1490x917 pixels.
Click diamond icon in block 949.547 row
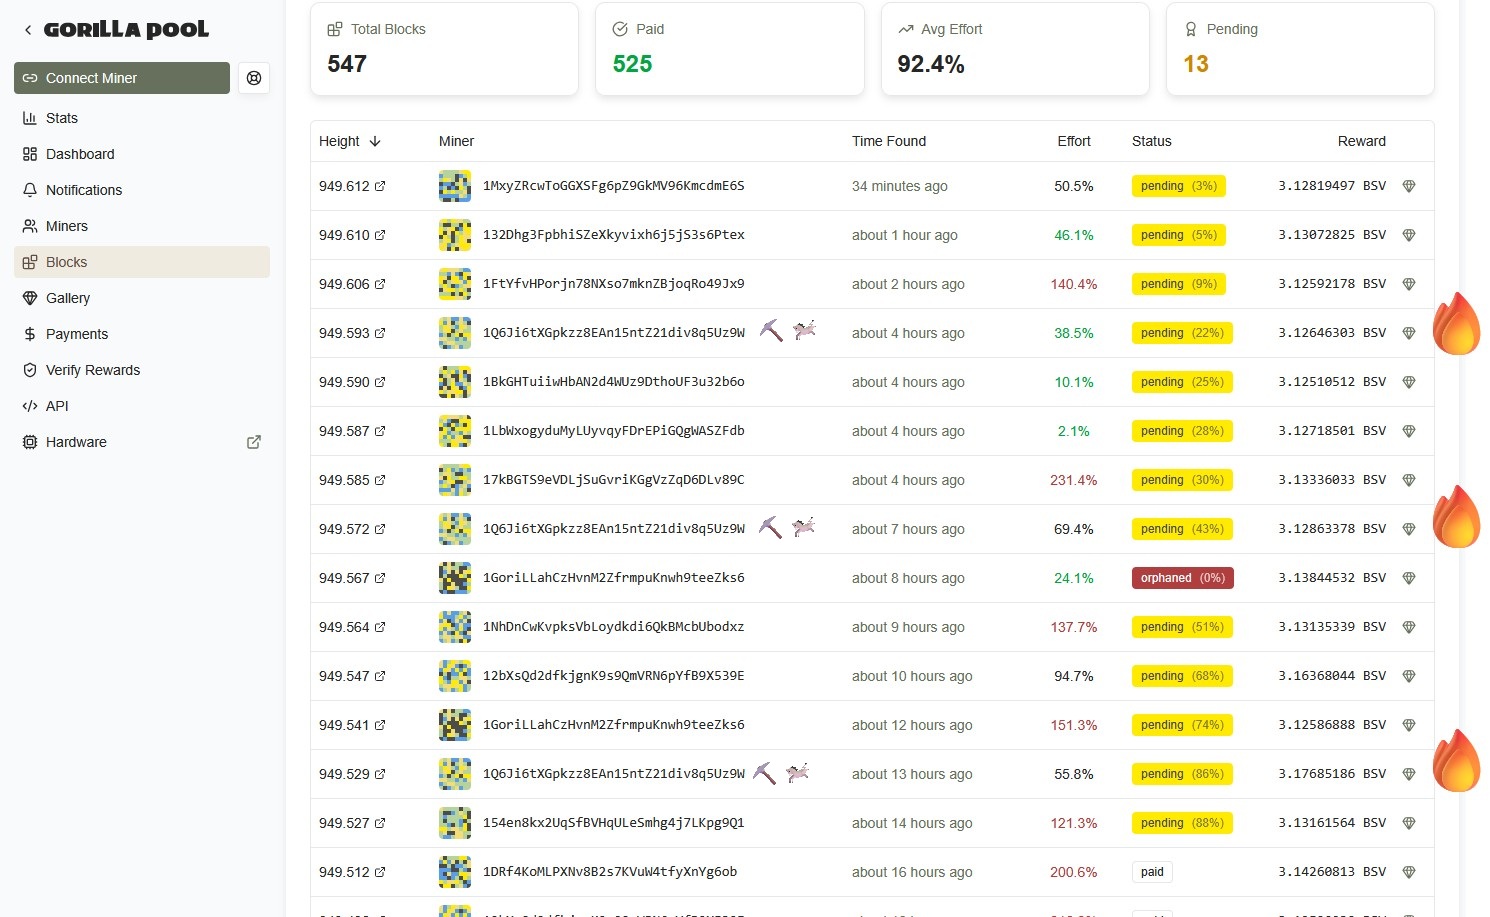click(1409, 676)
